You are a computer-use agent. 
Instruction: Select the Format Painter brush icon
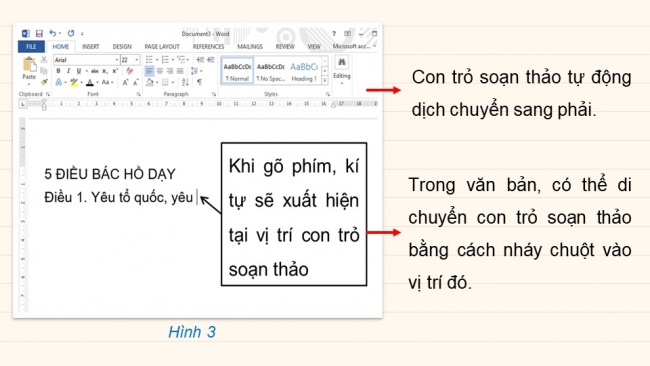click(x=44, y=82)
